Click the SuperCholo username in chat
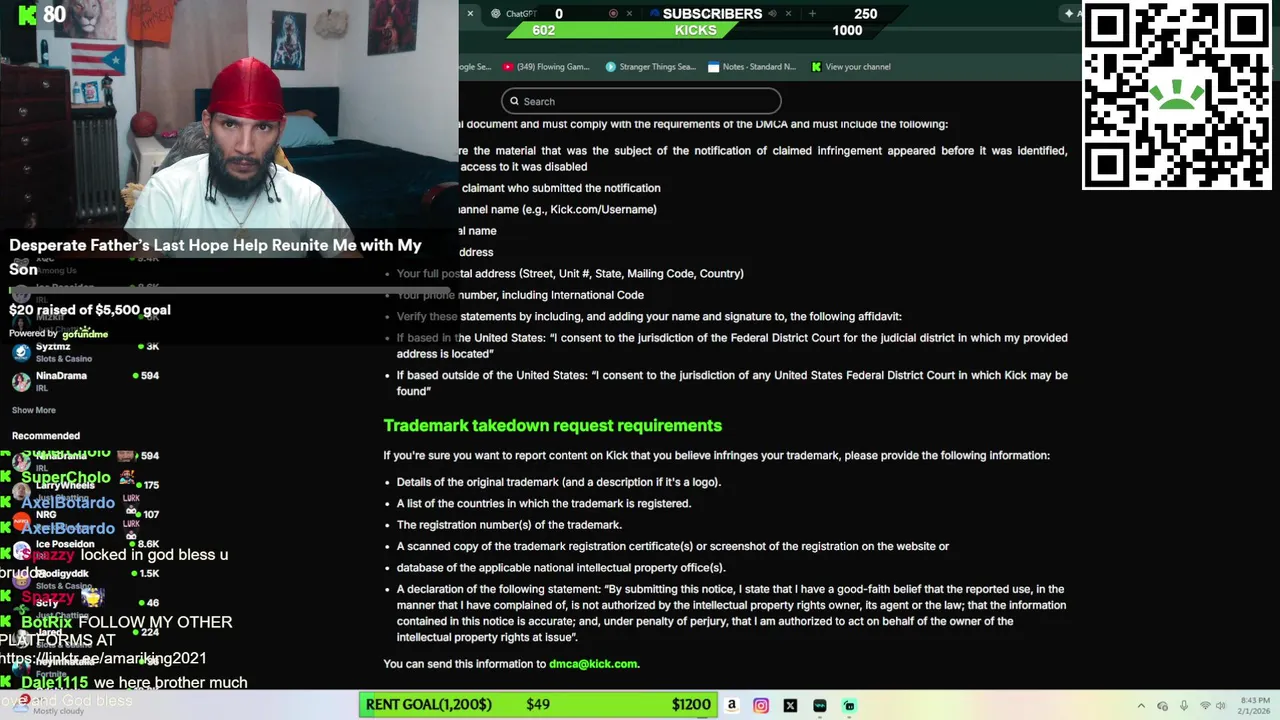This screenshot has height=720, width=1280. (66, 477)
